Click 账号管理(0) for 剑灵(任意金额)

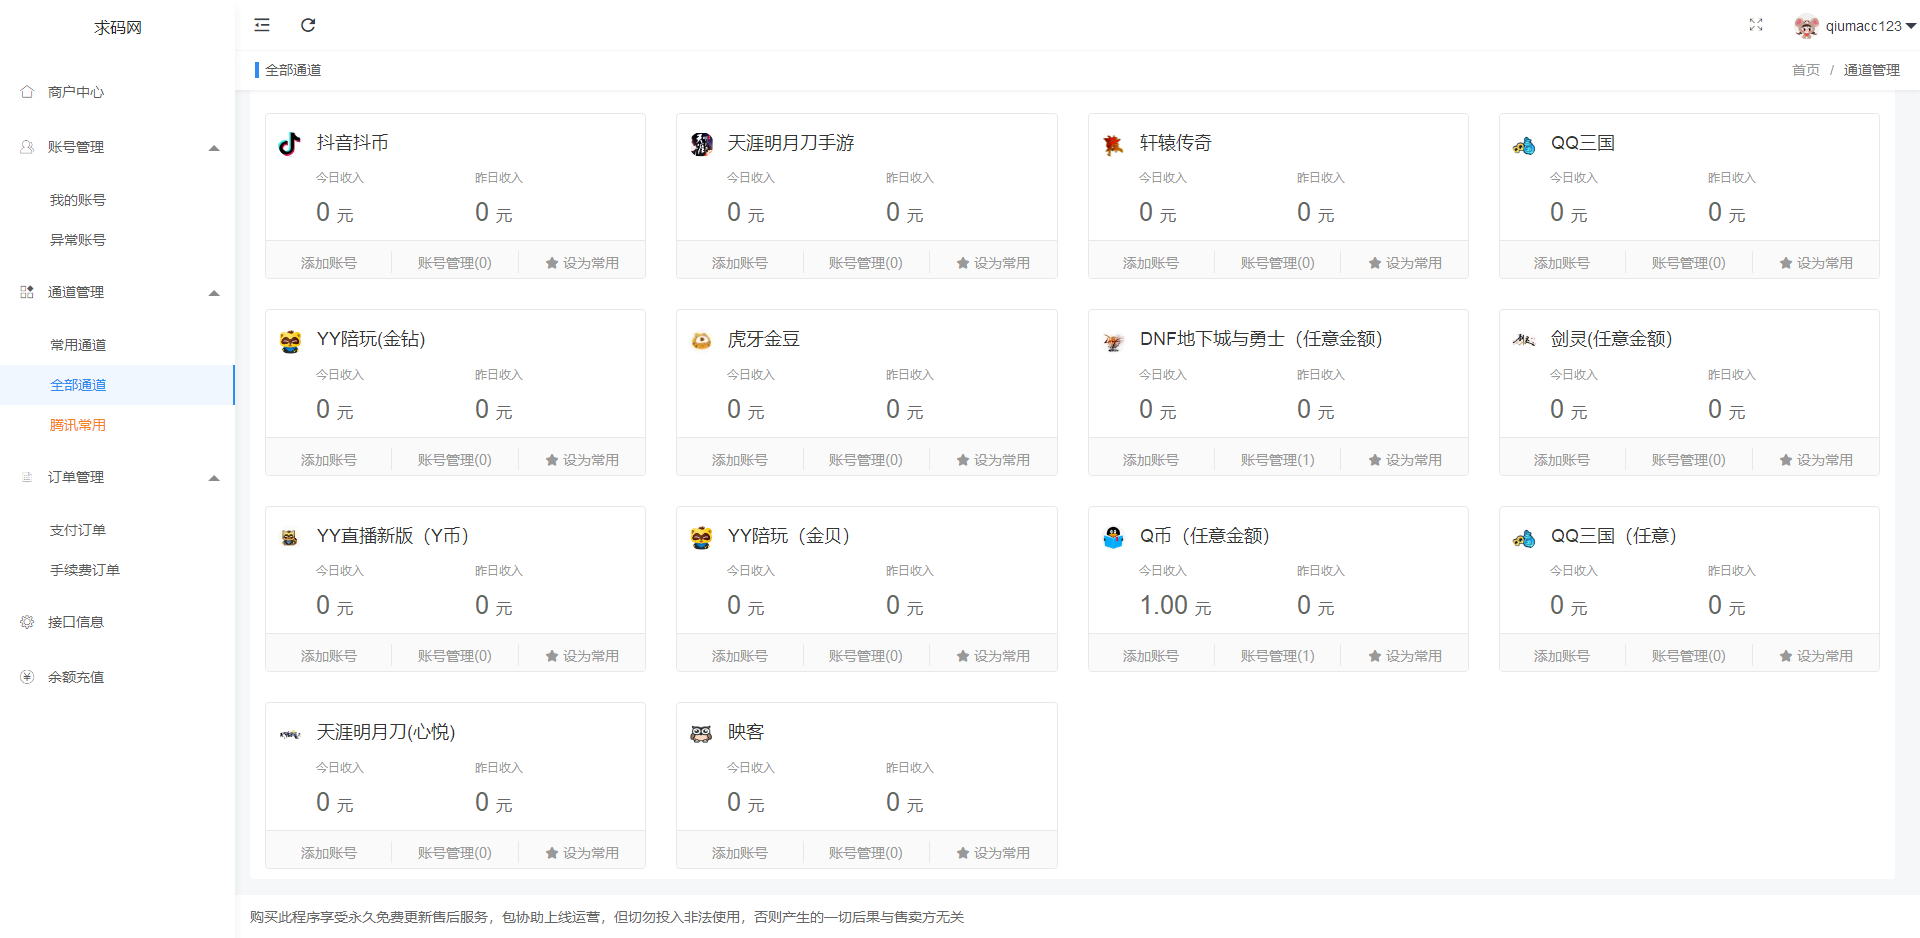1689,460
